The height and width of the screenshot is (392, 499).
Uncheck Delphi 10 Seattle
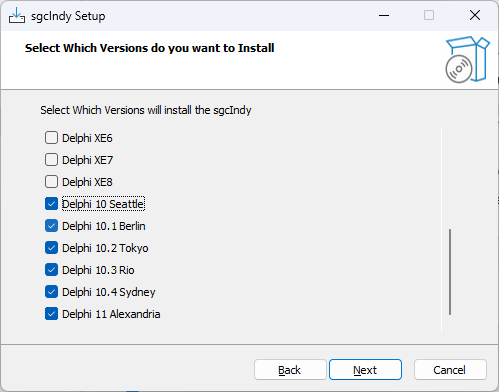tap(51, 204)
